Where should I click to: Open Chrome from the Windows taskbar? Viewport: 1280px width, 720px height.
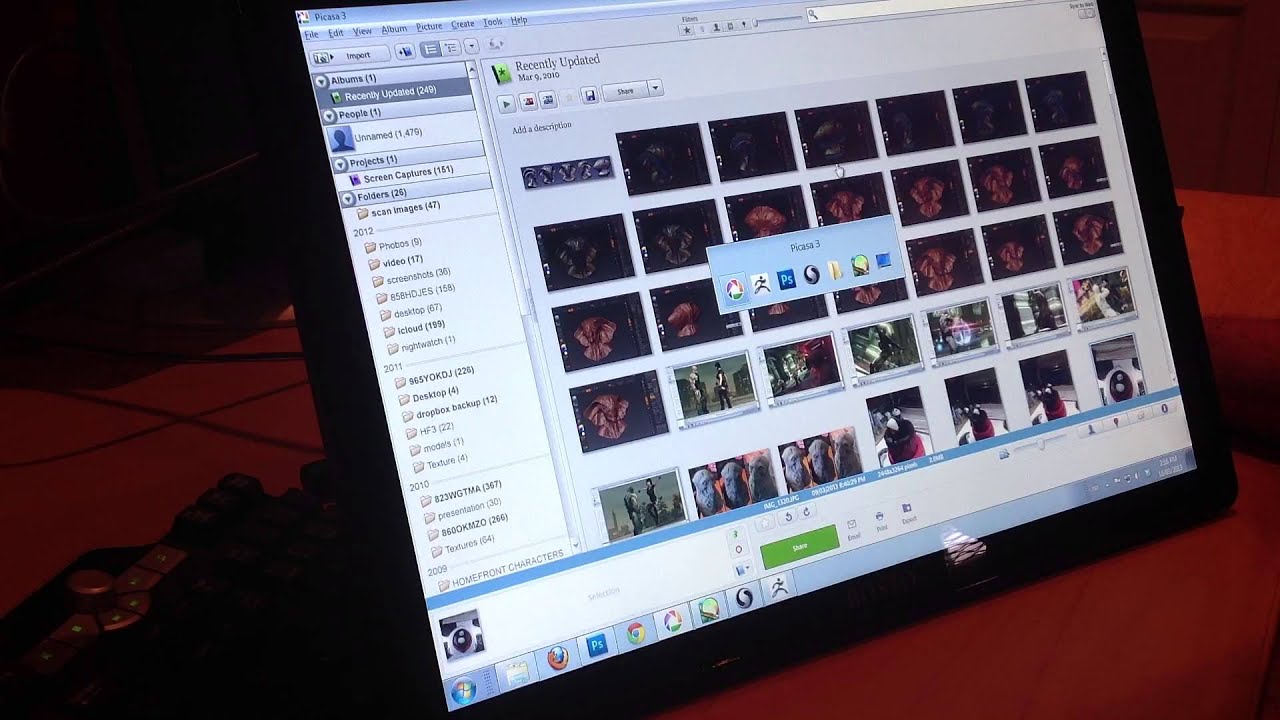[x=635, y=633]
